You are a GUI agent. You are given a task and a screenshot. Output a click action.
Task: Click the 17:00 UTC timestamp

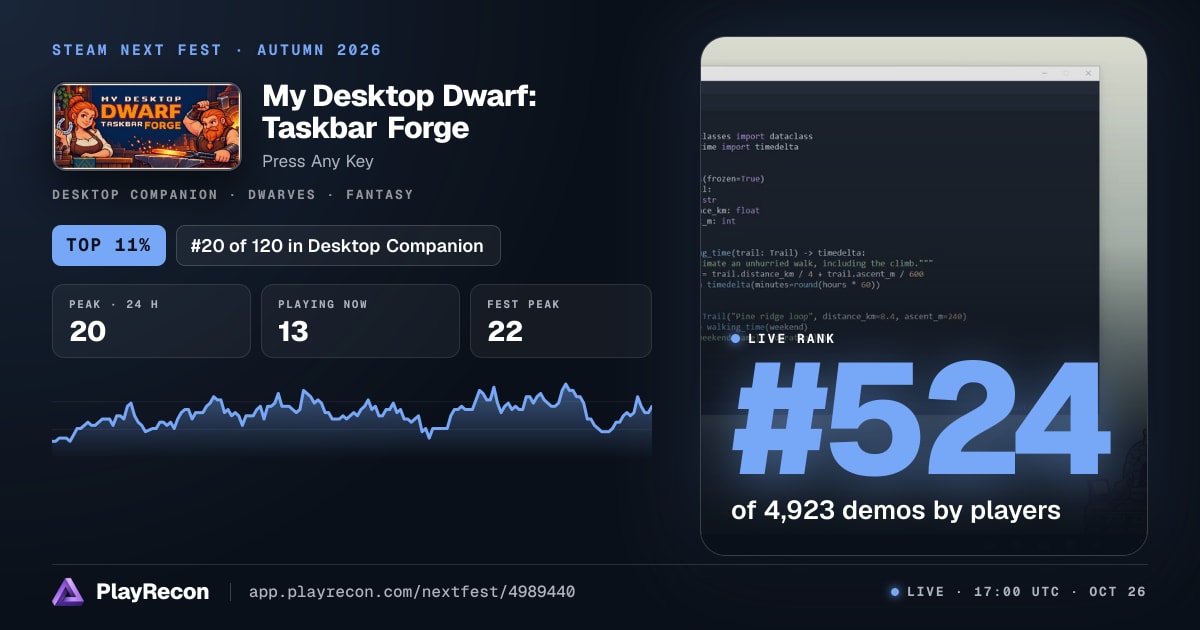[x=1016, y=592]
